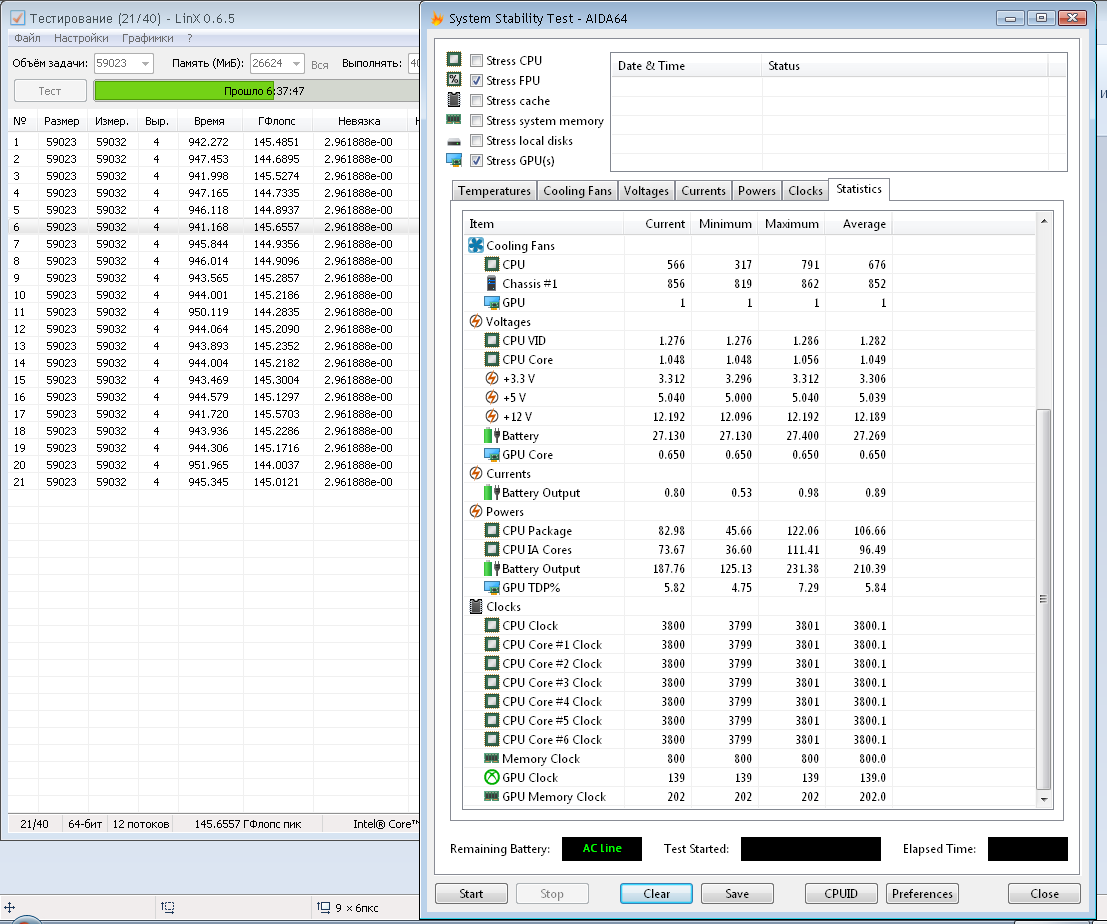Open the ? help menu in LinX
The image size is (1107, 924).
pos(189,38)
